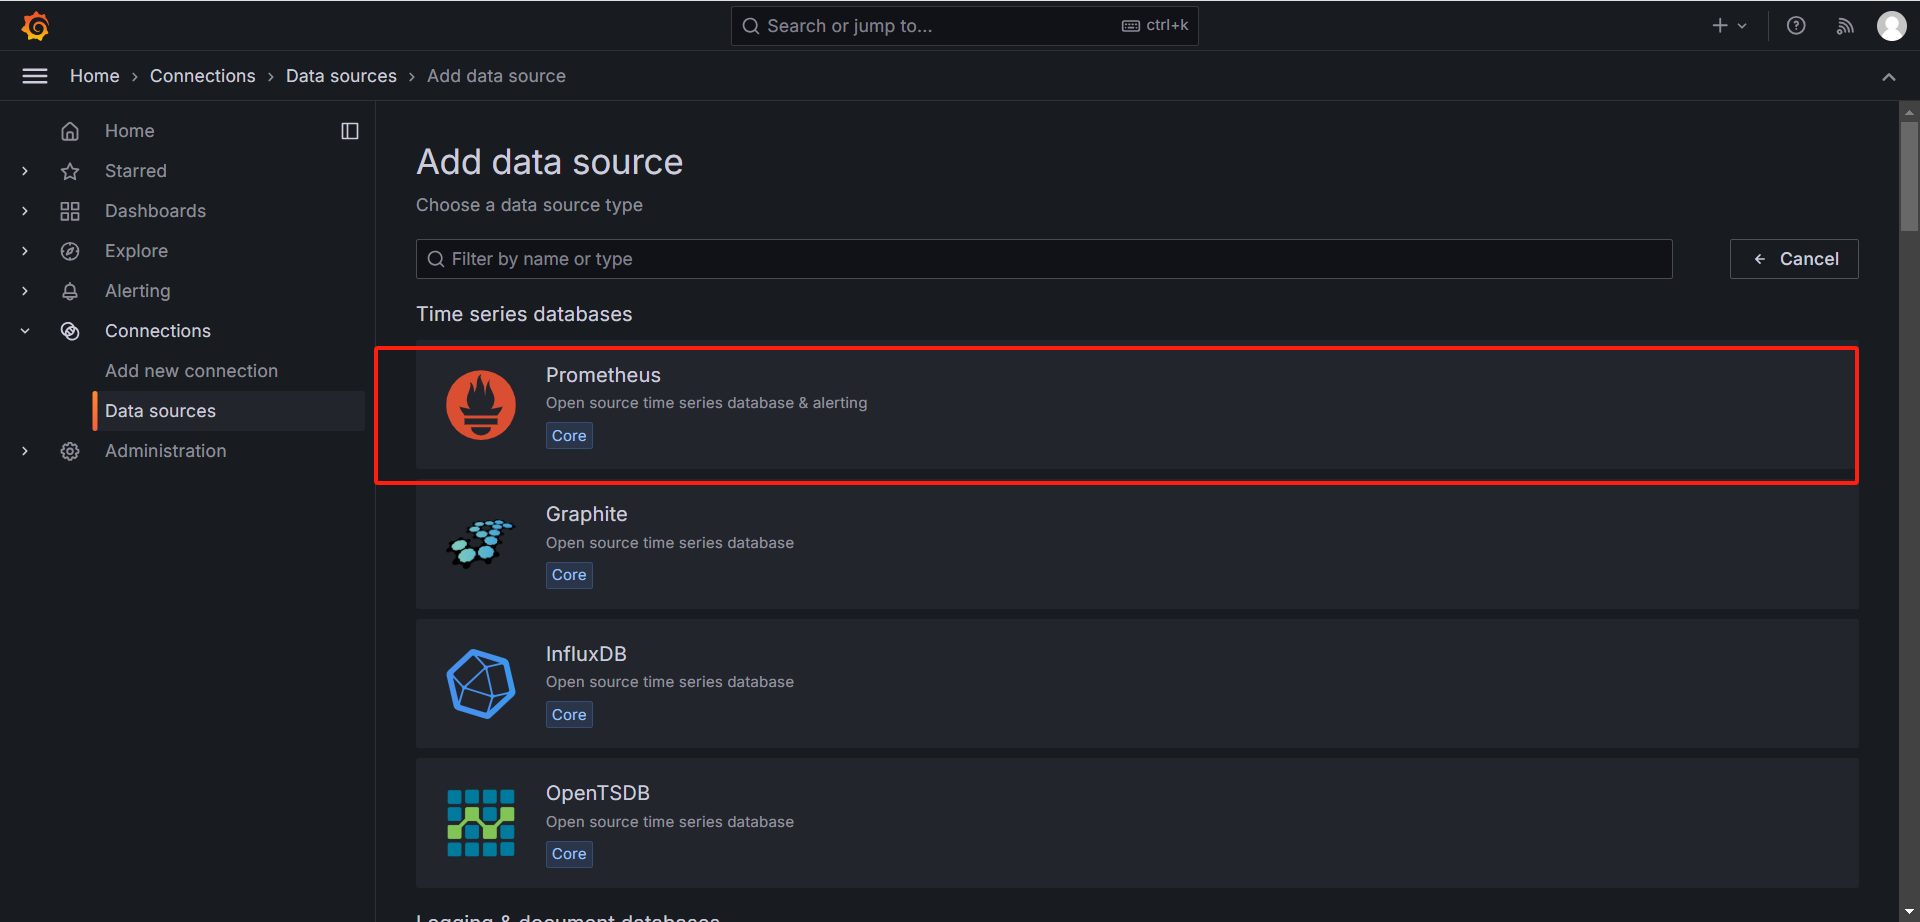Click the search magnifier in top bar

[x=751, y=26]
